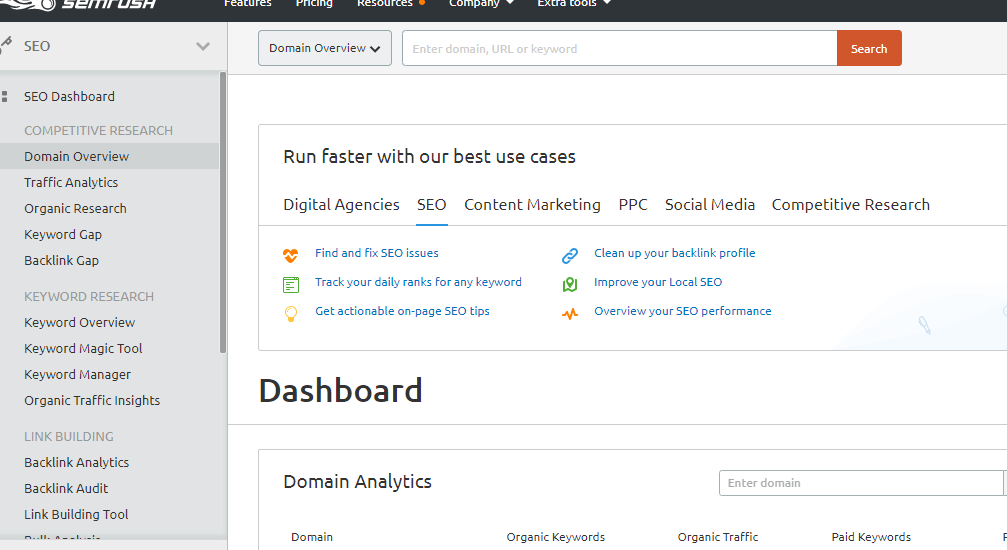This screenshot has height=550, width=1007.
Task: Open Keyword Overview in sidebar
Action: 80,323
